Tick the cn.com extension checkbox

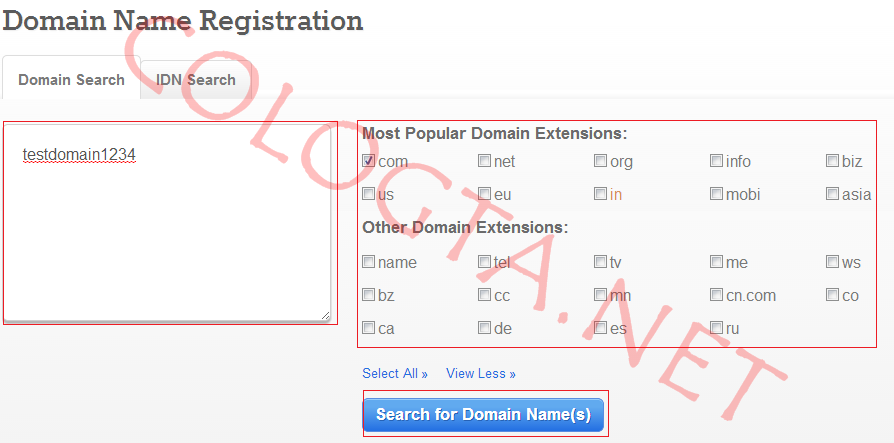point(716,295)
